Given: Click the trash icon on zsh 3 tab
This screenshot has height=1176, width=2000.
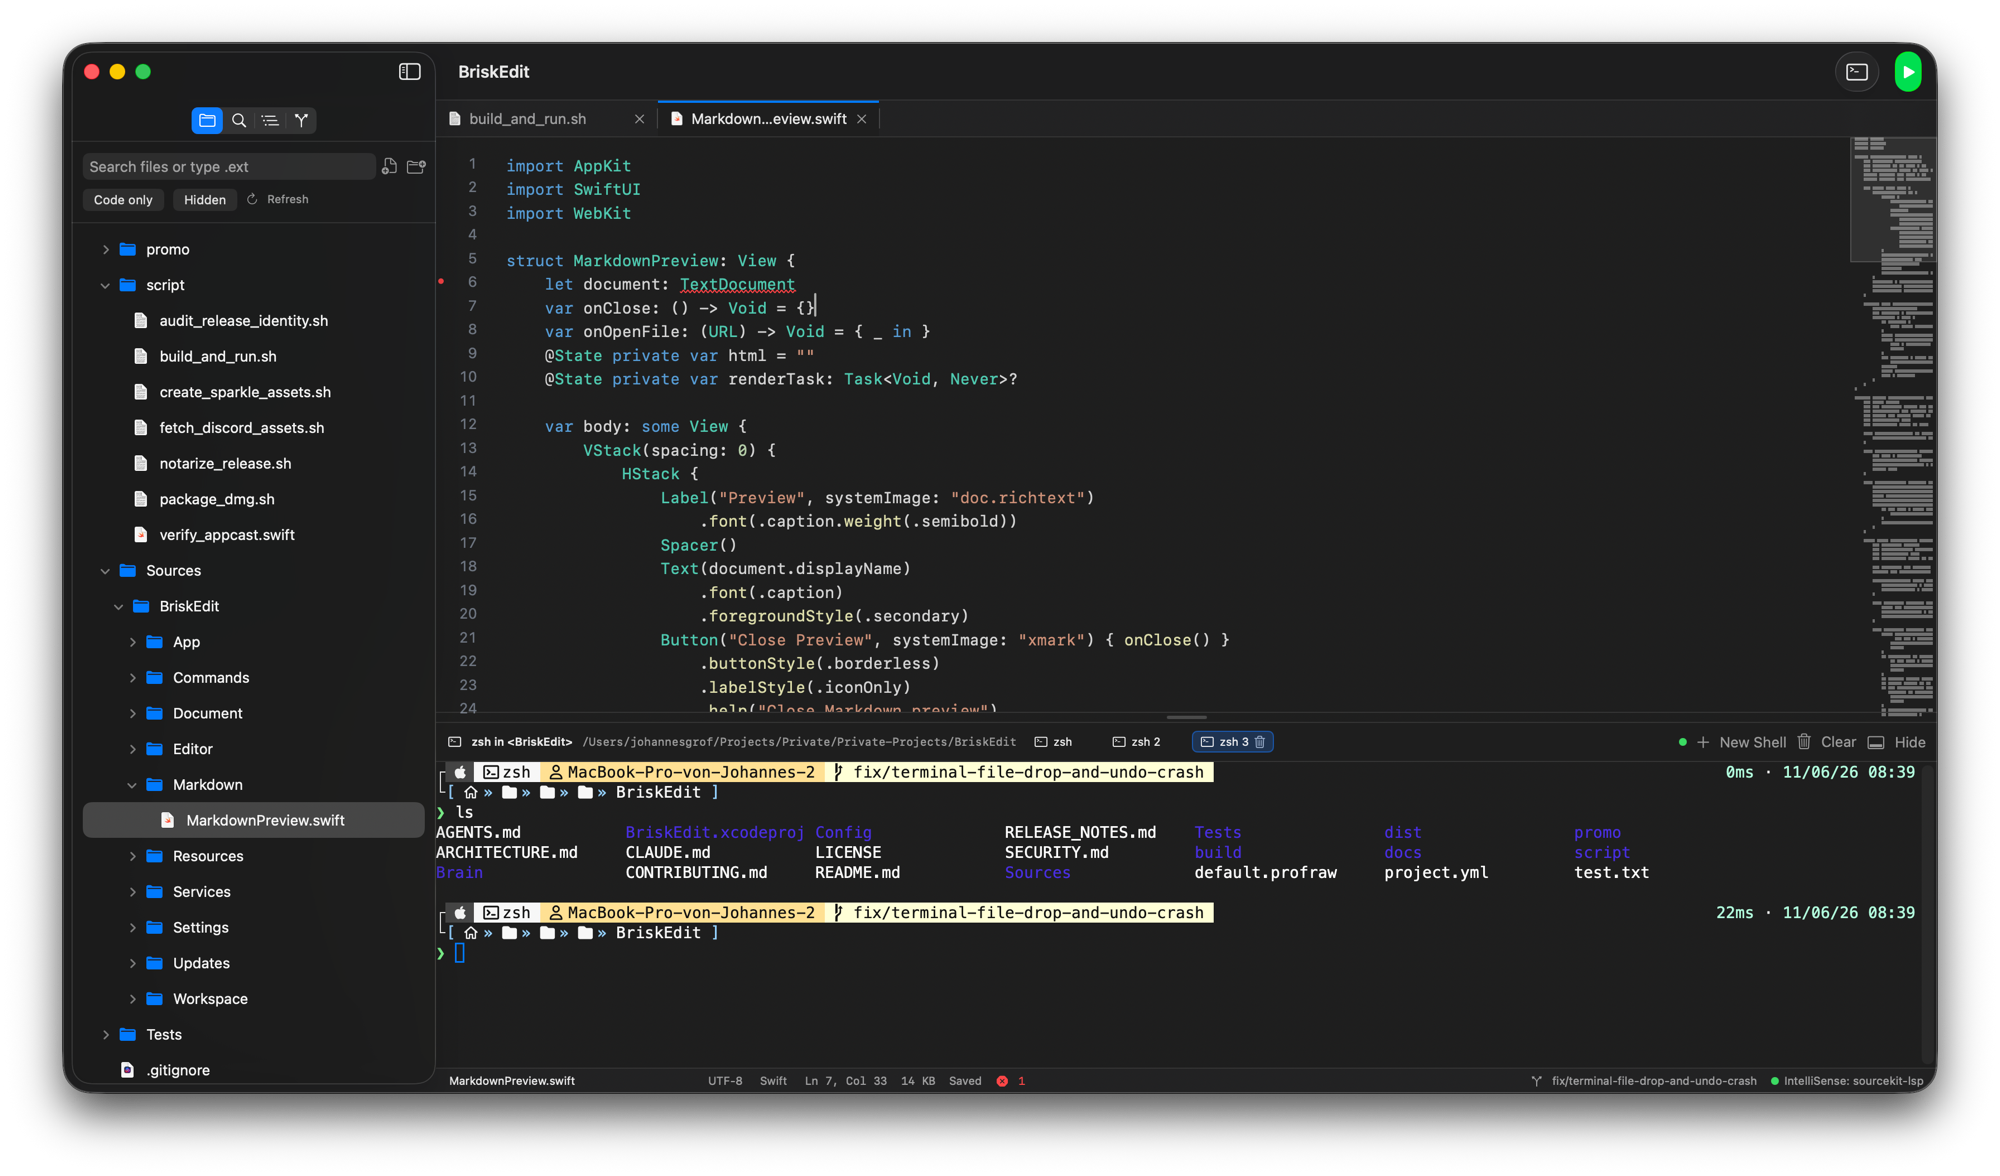Looking at the screenshot, I should [x=1260, y=742].
